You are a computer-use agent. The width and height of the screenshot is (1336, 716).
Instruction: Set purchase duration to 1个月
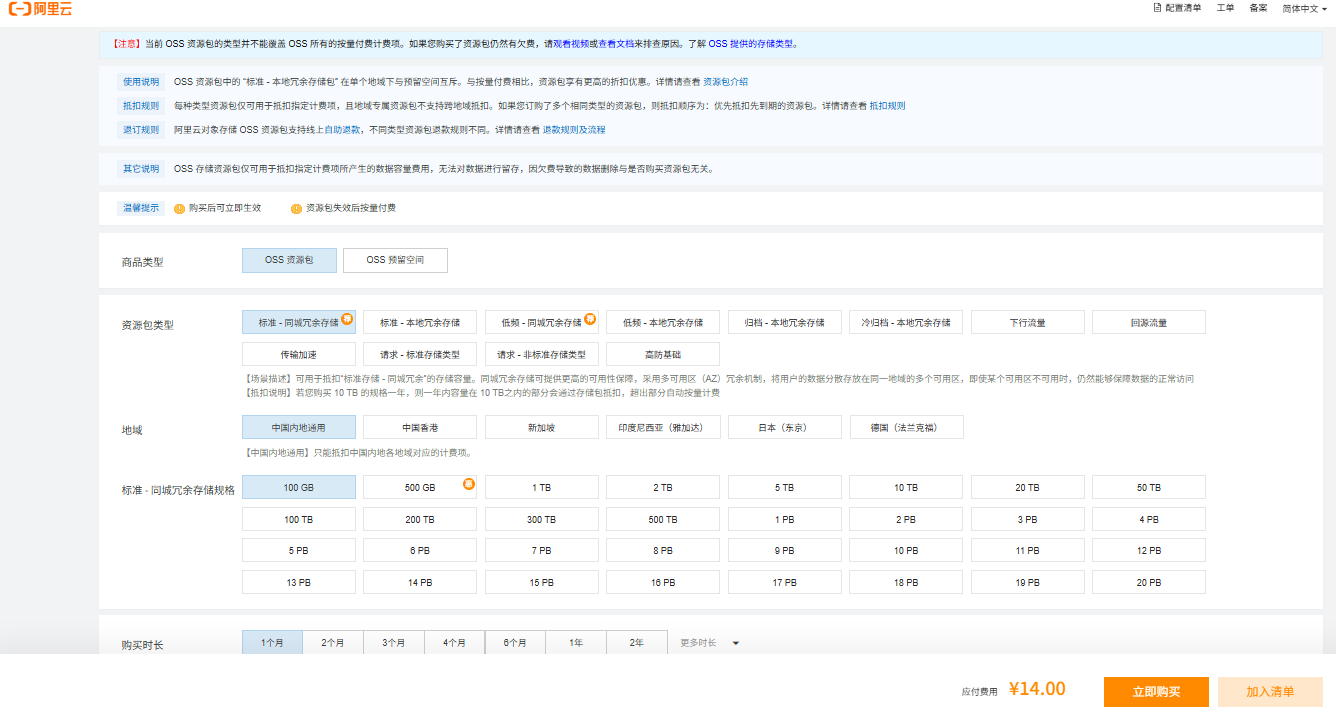point(272,643)
